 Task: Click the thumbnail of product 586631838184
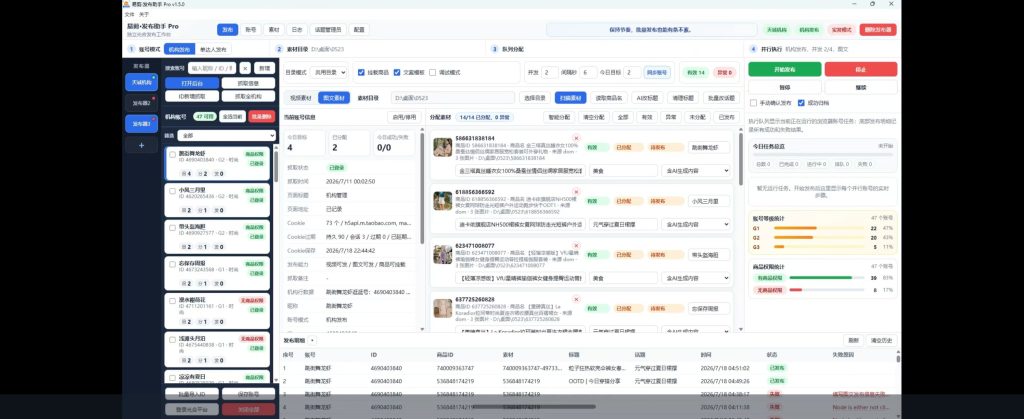(x=443, y=147)
